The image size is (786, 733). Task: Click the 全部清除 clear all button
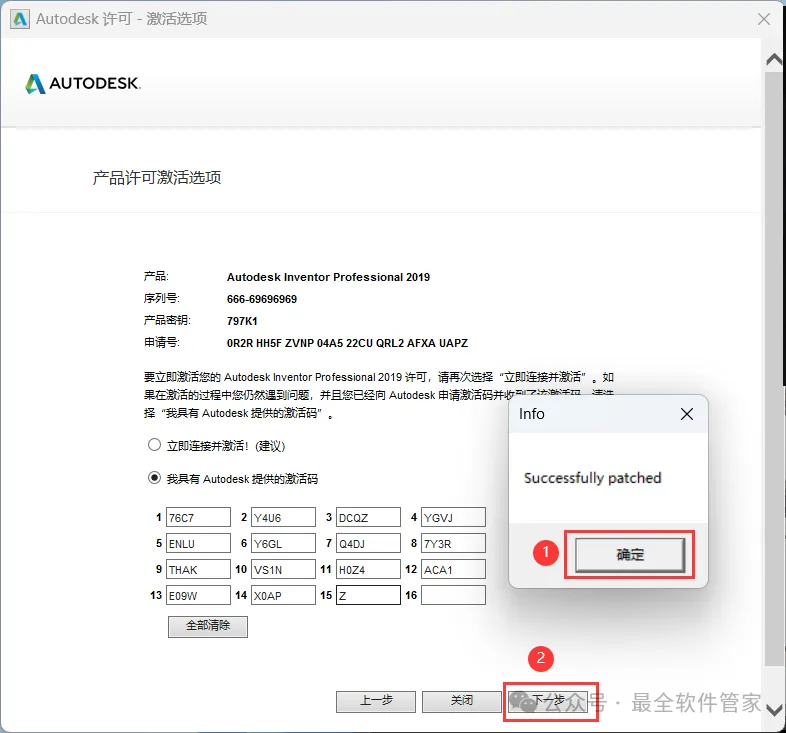point(208,626)
